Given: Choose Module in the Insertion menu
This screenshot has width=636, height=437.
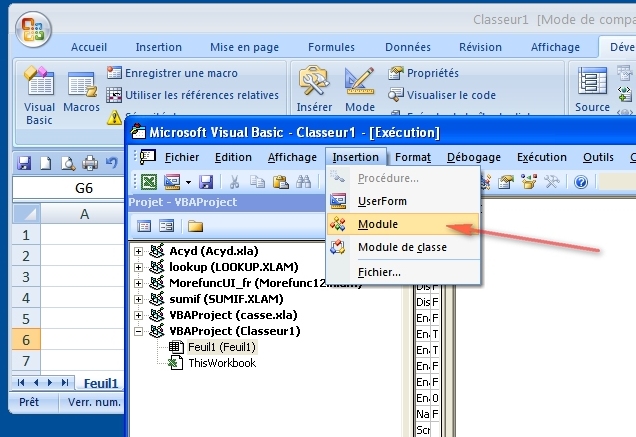Looking at the screenshot, I should tap(403, 224).
